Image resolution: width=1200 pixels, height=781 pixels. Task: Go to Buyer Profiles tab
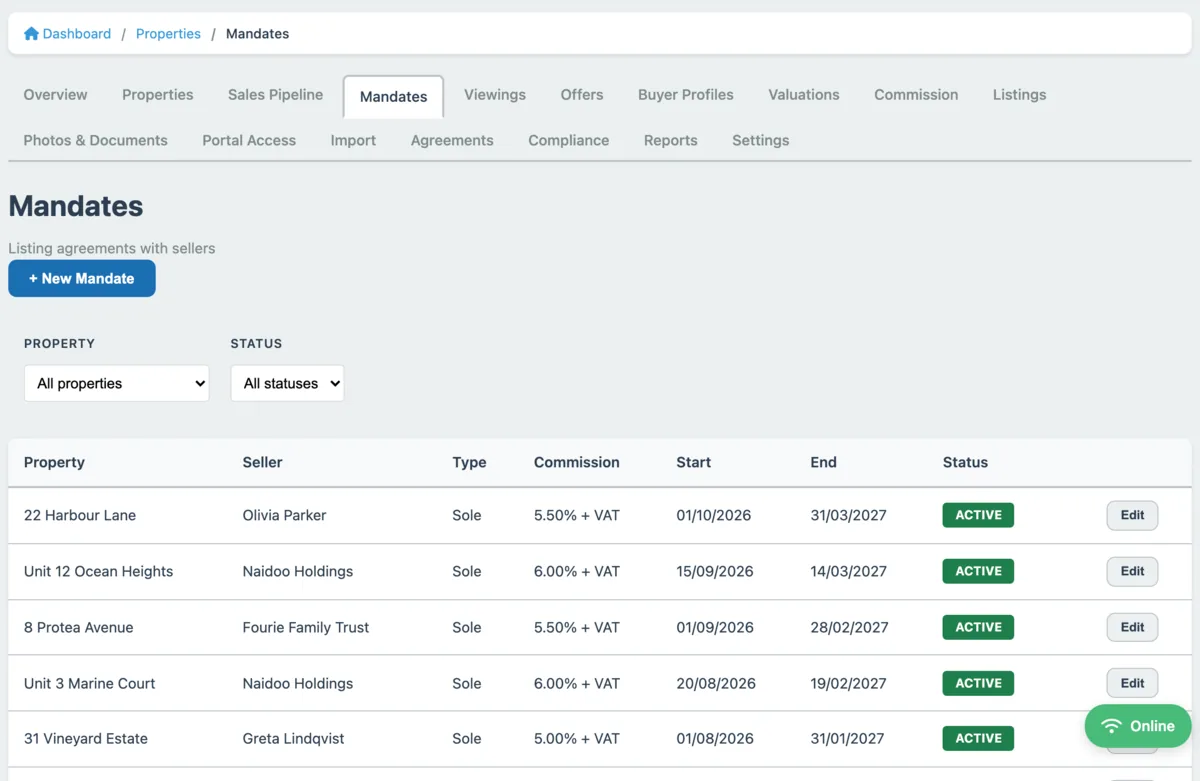coord(686,95)
